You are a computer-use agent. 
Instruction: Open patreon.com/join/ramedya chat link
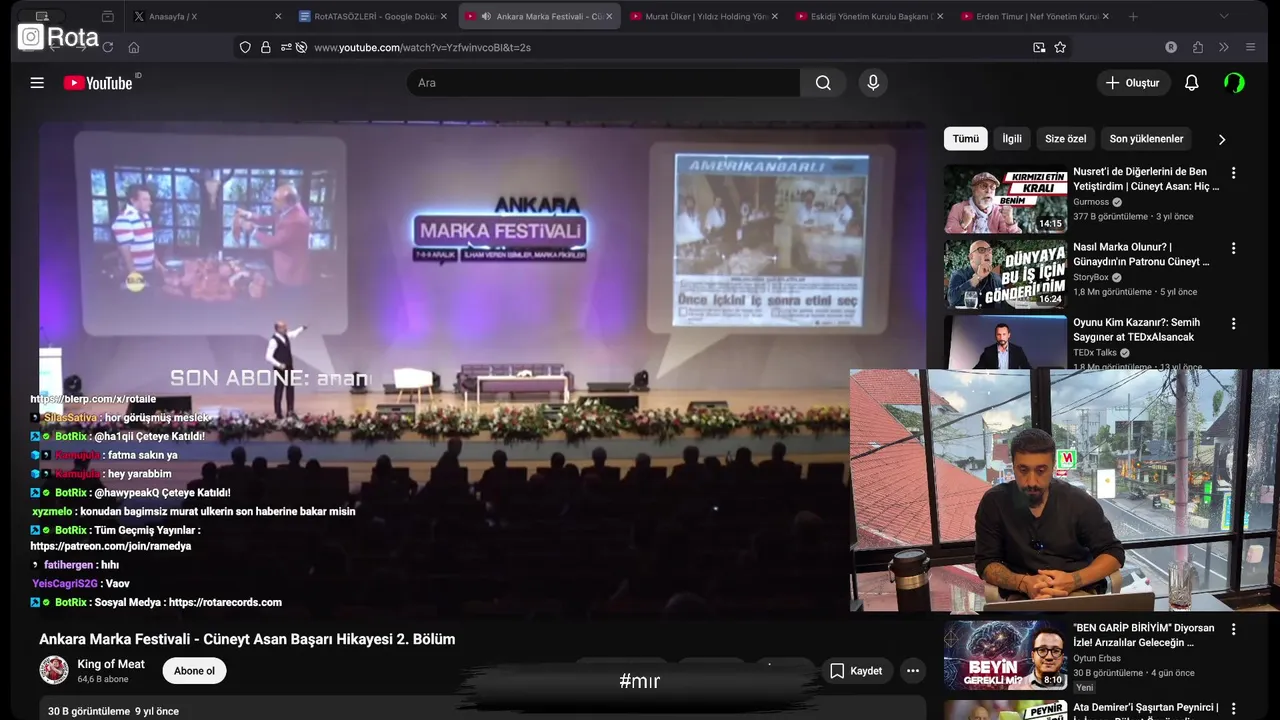[x=110, y=547]
